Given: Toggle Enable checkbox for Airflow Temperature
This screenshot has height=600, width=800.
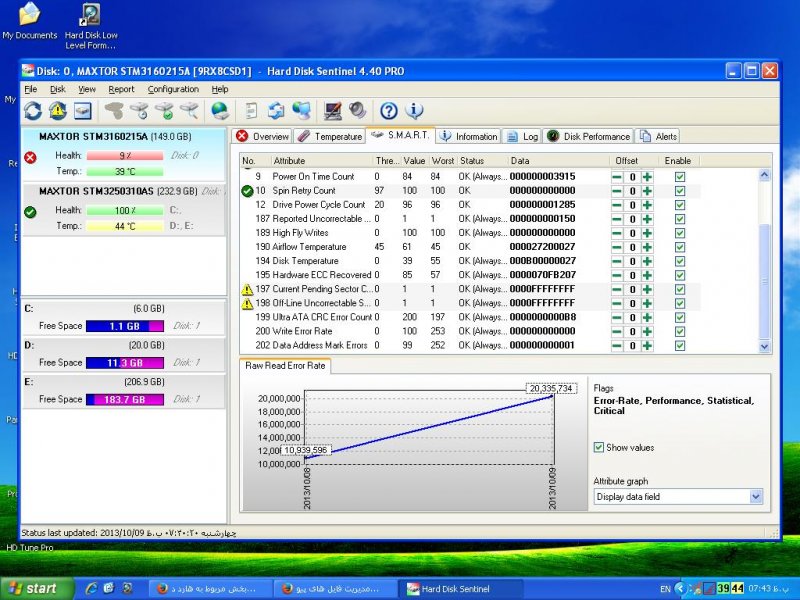Looking at the screenshot, I should coord(680,247).
